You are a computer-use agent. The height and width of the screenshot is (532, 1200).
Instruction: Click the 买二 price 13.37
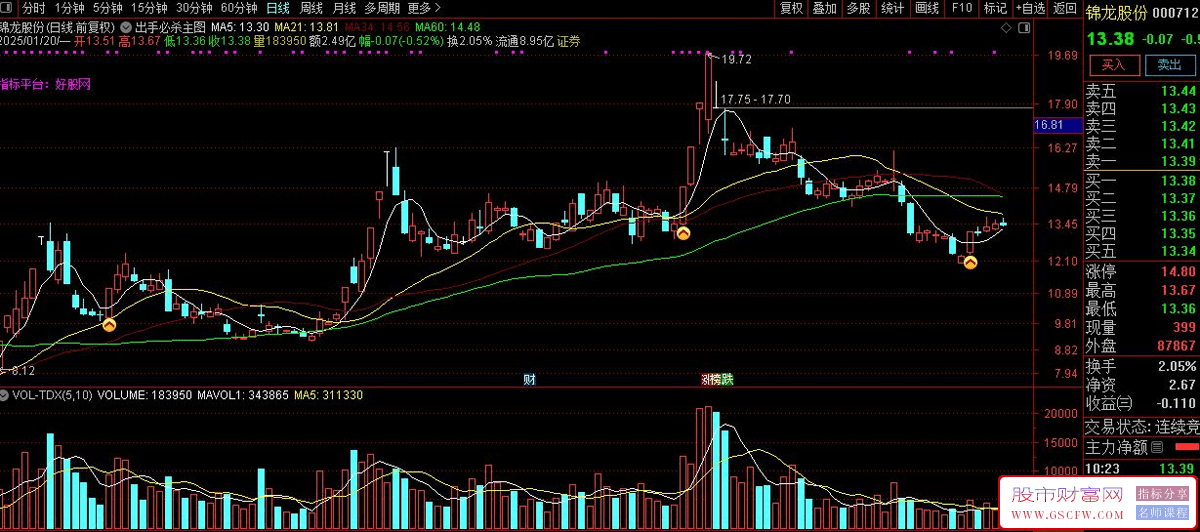tap(1178, 198)
